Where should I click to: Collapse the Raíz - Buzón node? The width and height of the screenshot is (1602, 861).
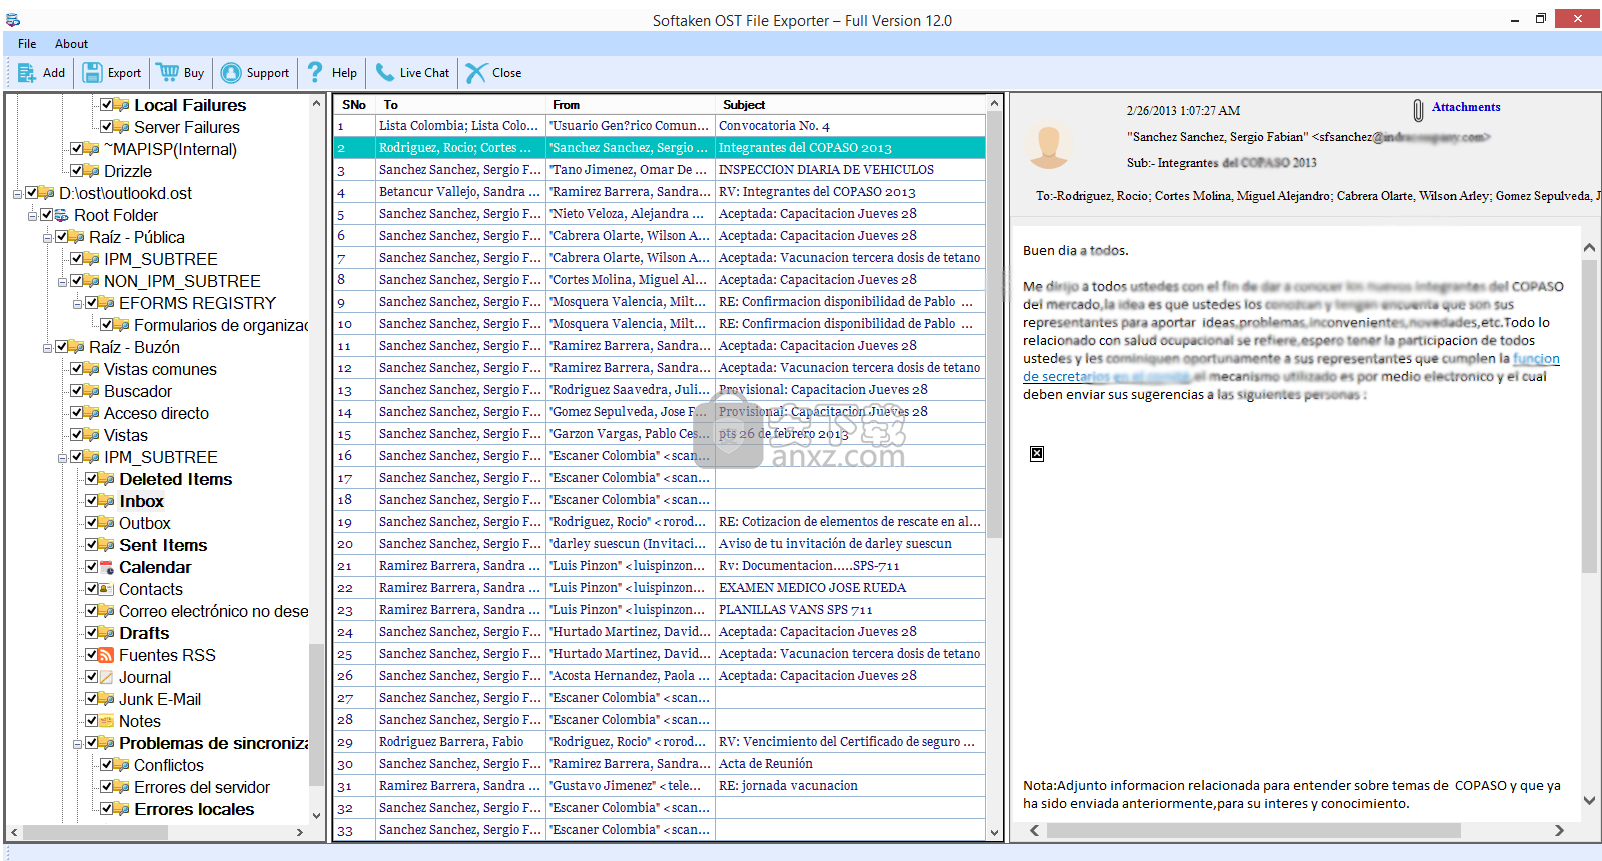(47, 347)
